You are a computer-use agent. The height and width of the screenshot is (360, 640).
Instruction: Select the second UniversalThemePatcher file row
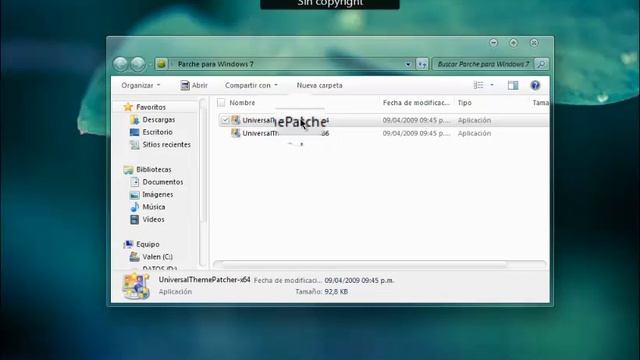pyautogui.click(x=384, y=133)
